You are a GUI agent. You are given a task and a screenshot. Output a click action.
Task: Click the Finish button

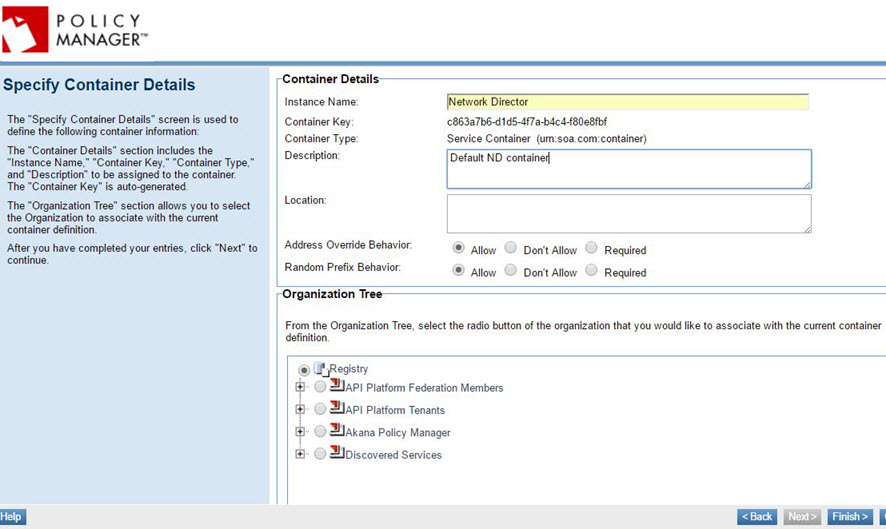pyautogui.click(x=850, y=517)
